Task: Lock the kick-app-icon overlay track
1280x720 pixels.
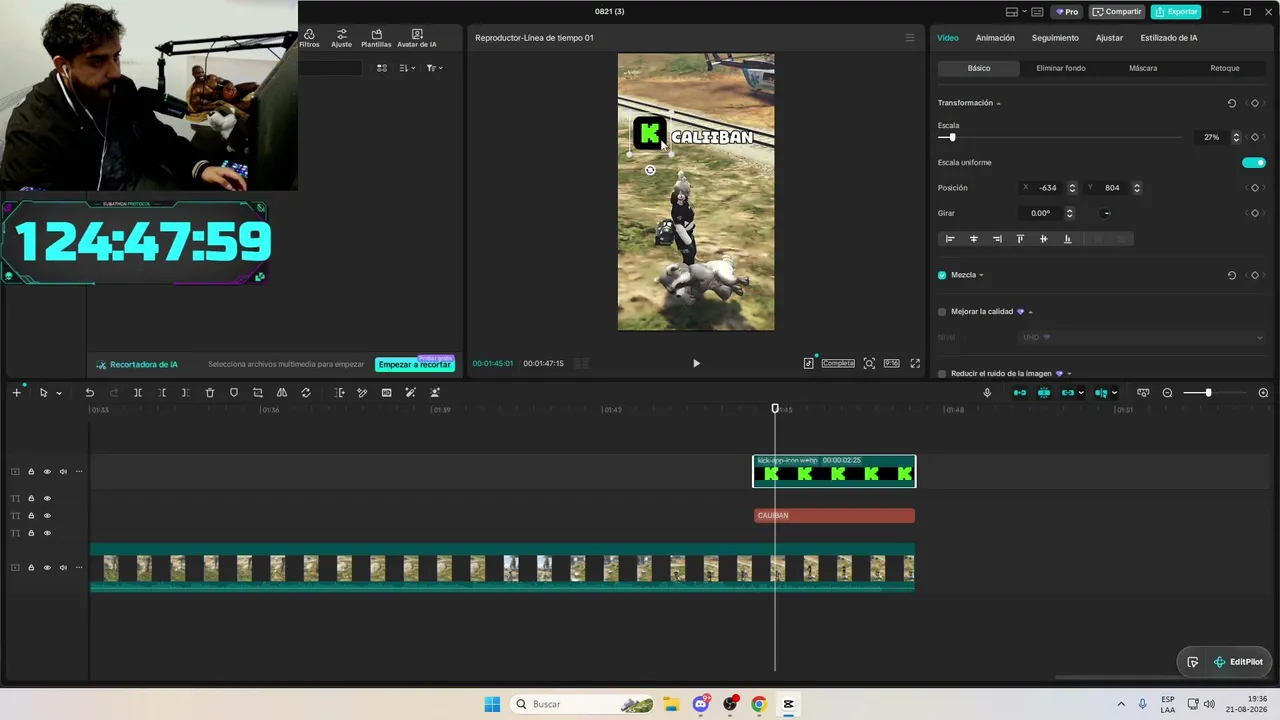Action: 31,472
